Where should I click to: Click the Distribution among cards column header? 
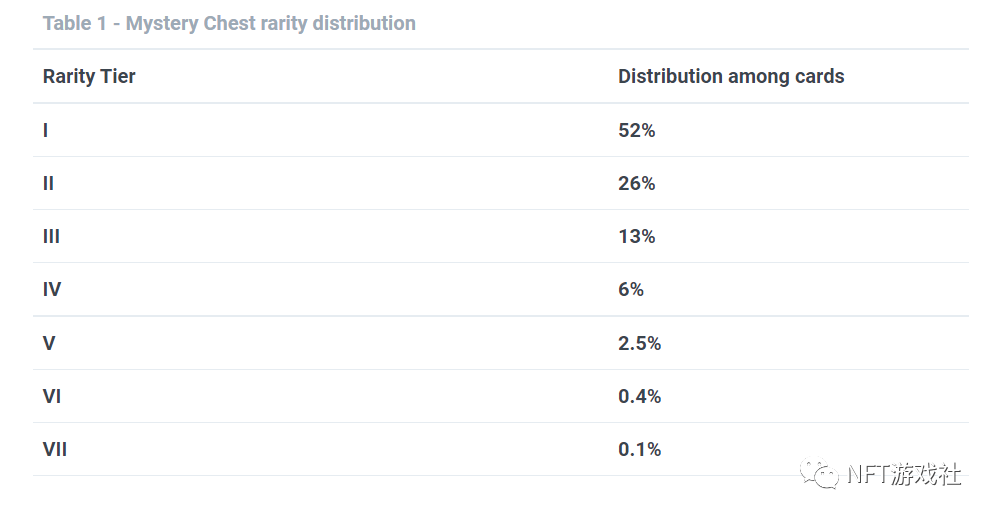[731, 76]
